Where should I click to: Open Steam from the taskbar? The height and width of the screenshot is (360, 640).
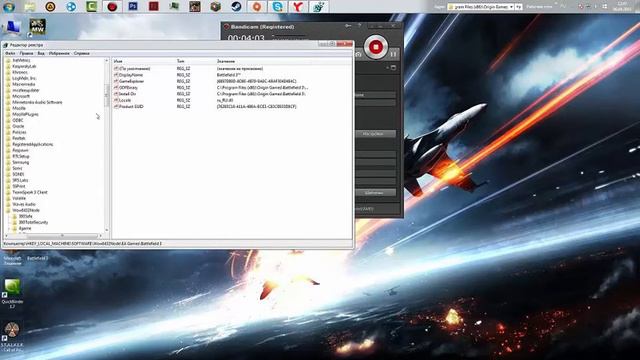pyautogui.click(x=236, y=7)
